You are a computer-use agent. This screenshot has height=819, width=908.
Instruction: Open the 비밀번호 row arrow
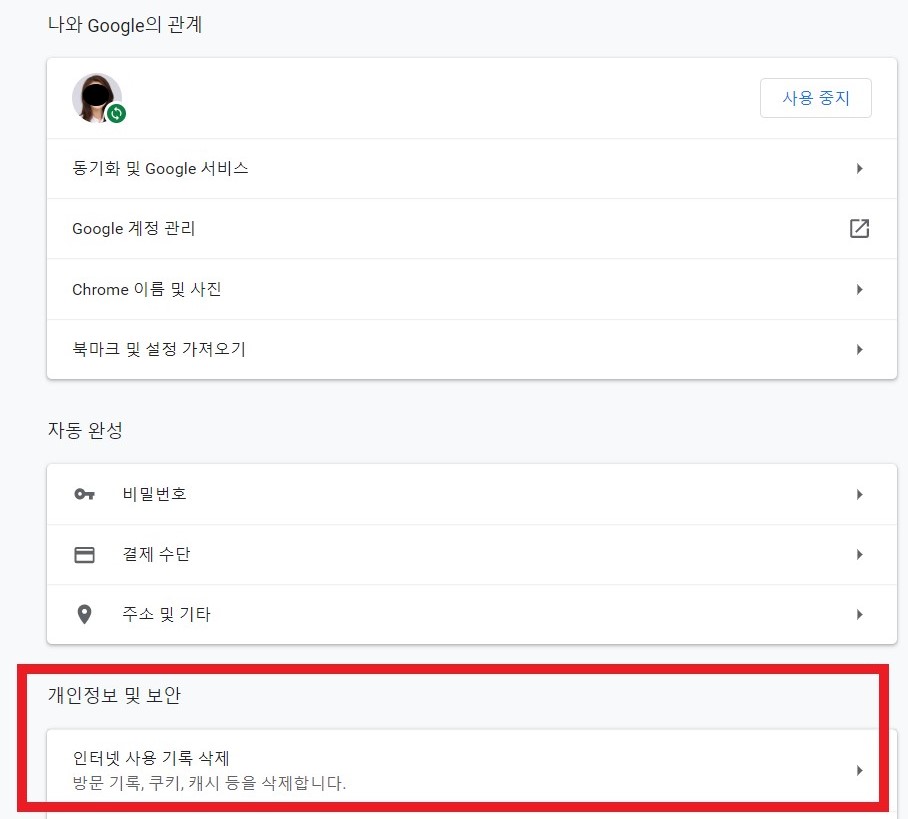point(859,494)
